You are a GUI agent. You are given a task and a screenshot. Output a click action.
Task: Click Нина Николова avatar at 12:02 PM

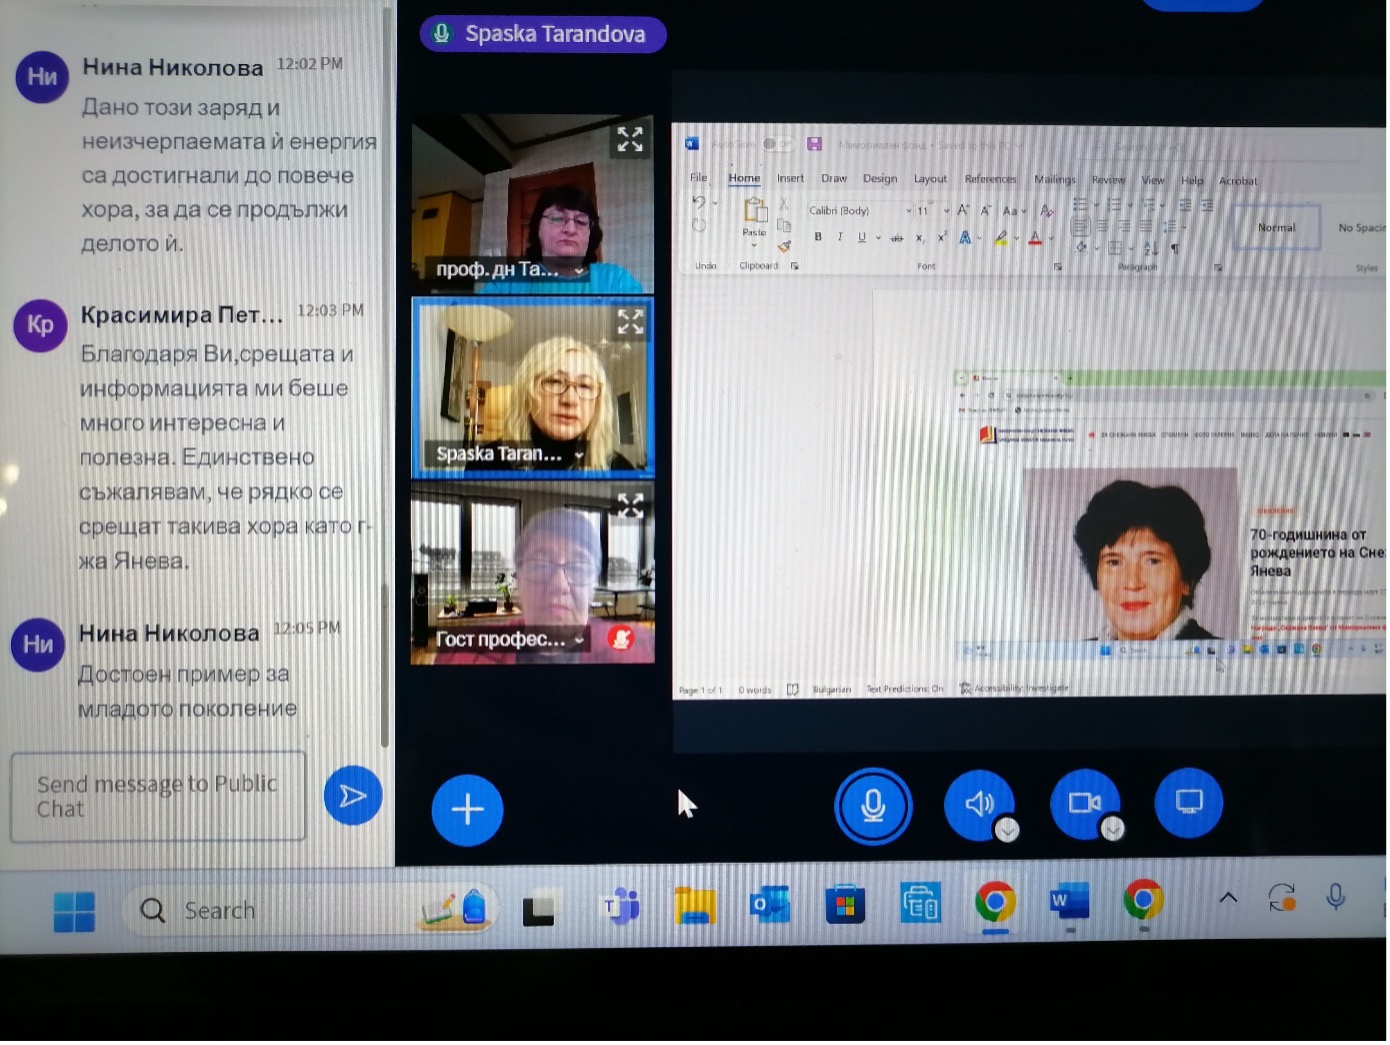coord(42,77)
